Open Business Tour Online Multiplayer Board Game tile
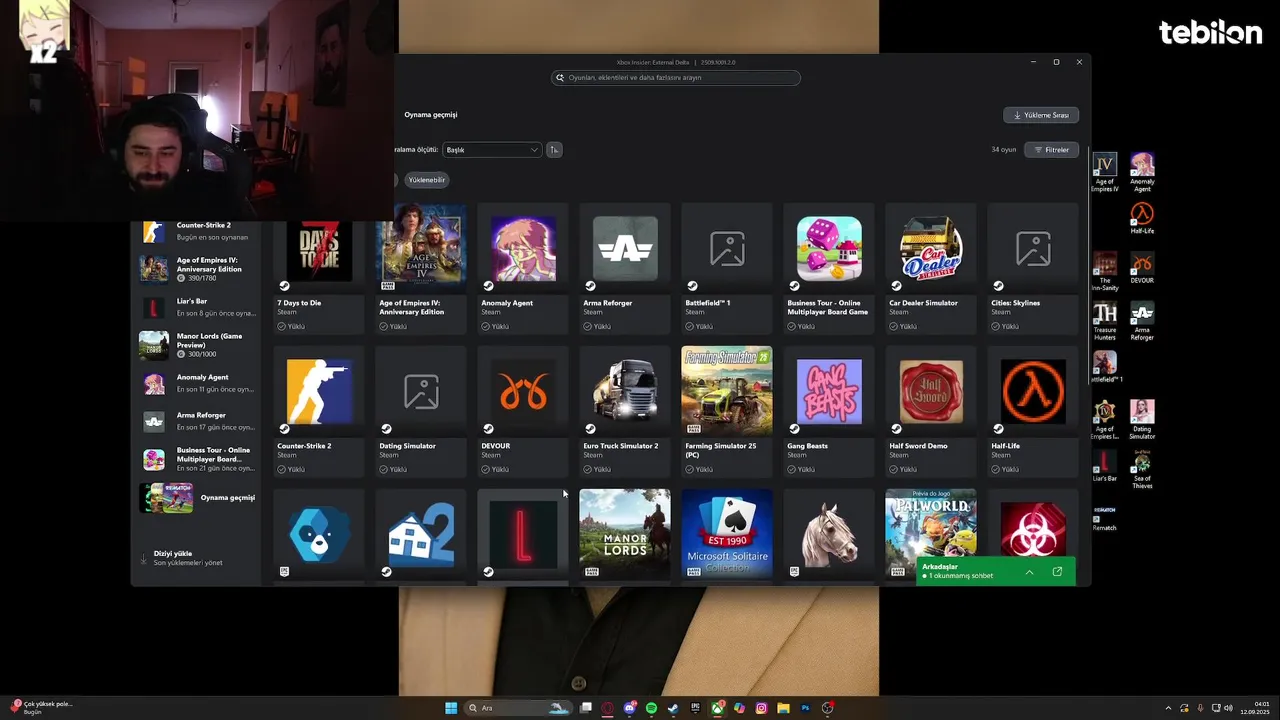The width and height of the screenshot is (1280, 720). click(x=829, y=269)
